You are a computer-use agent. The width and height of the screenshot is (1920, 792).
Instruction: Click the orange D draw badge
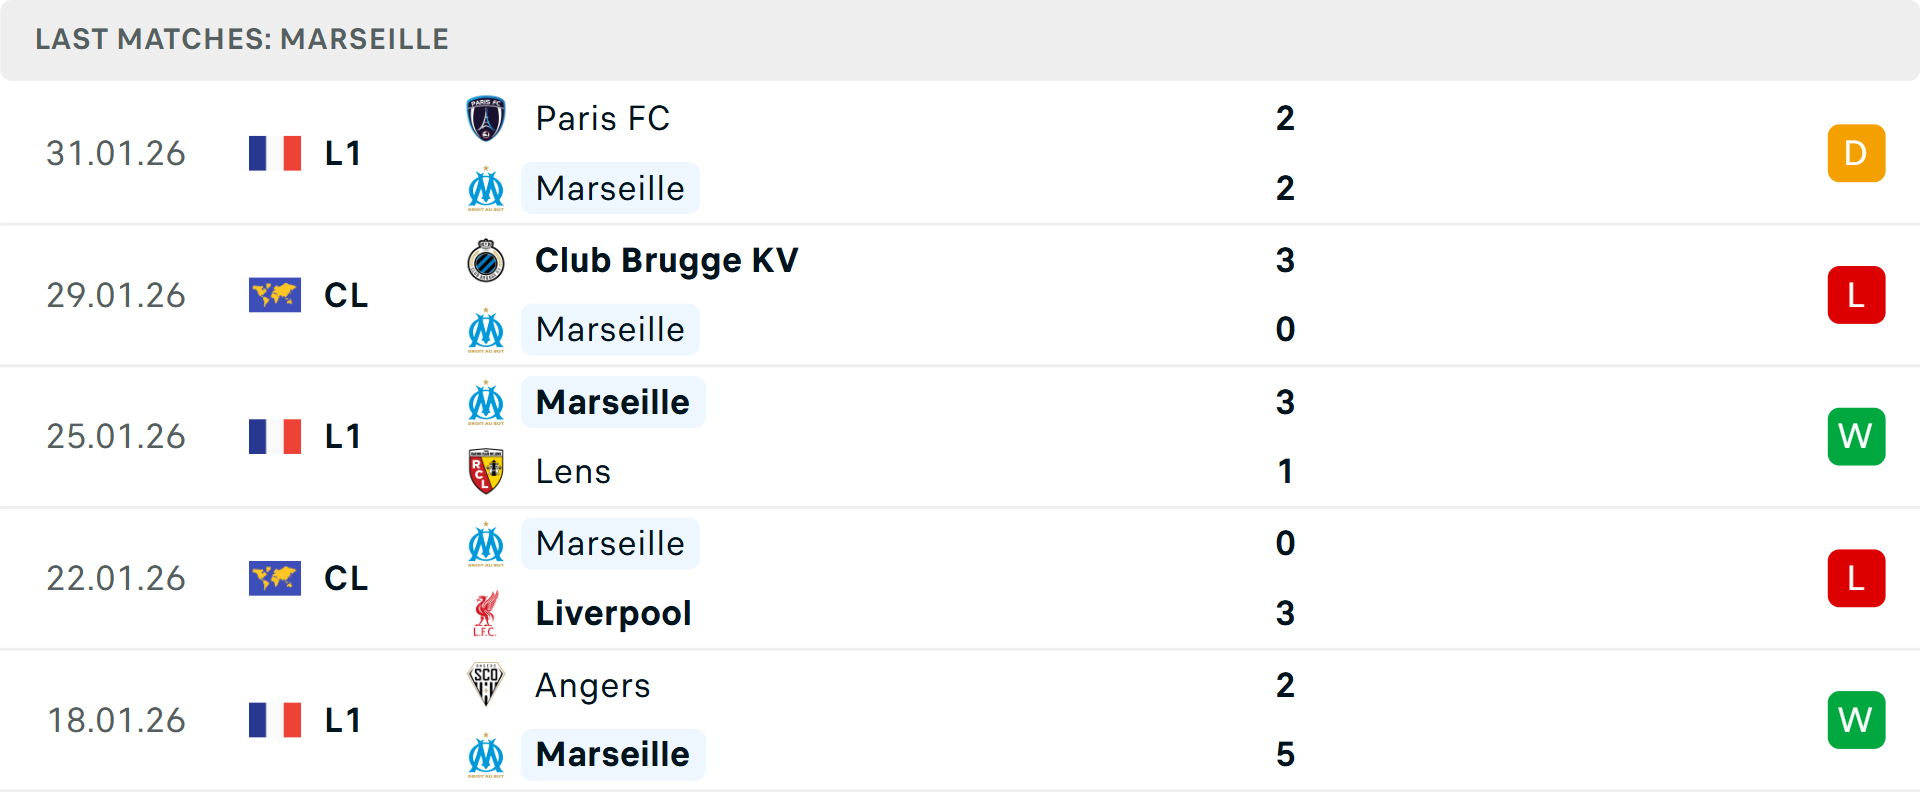coord(1856,153)
